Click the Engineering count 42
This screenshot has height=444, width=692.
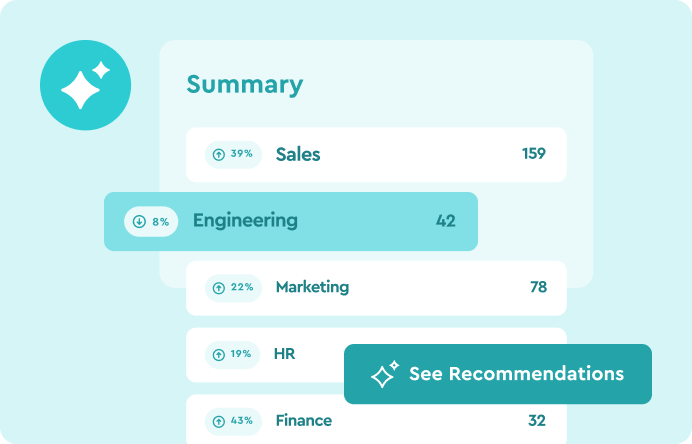coord(446,221)
